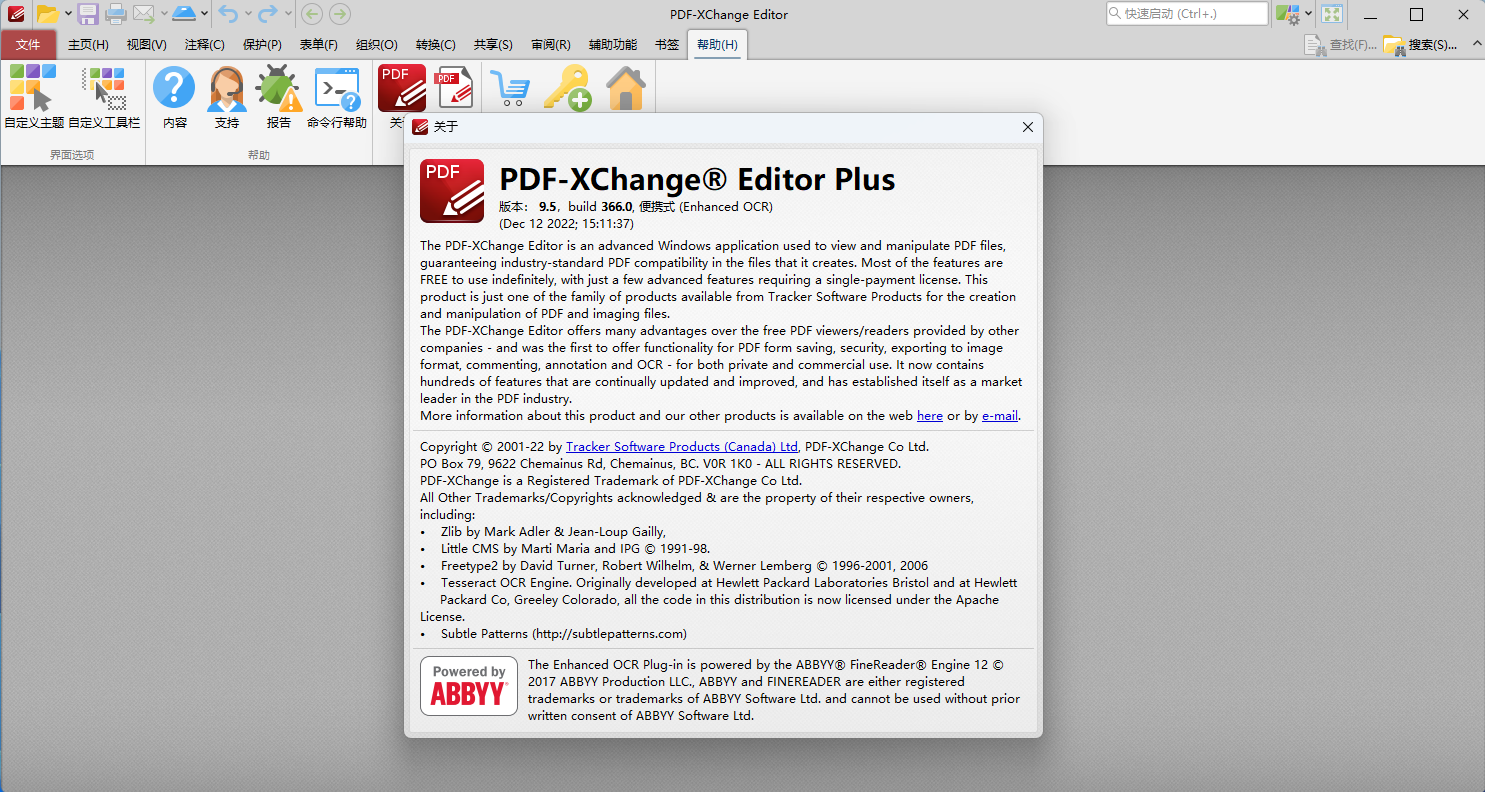Switch to the 转换(C) tab

coord(436,45)
